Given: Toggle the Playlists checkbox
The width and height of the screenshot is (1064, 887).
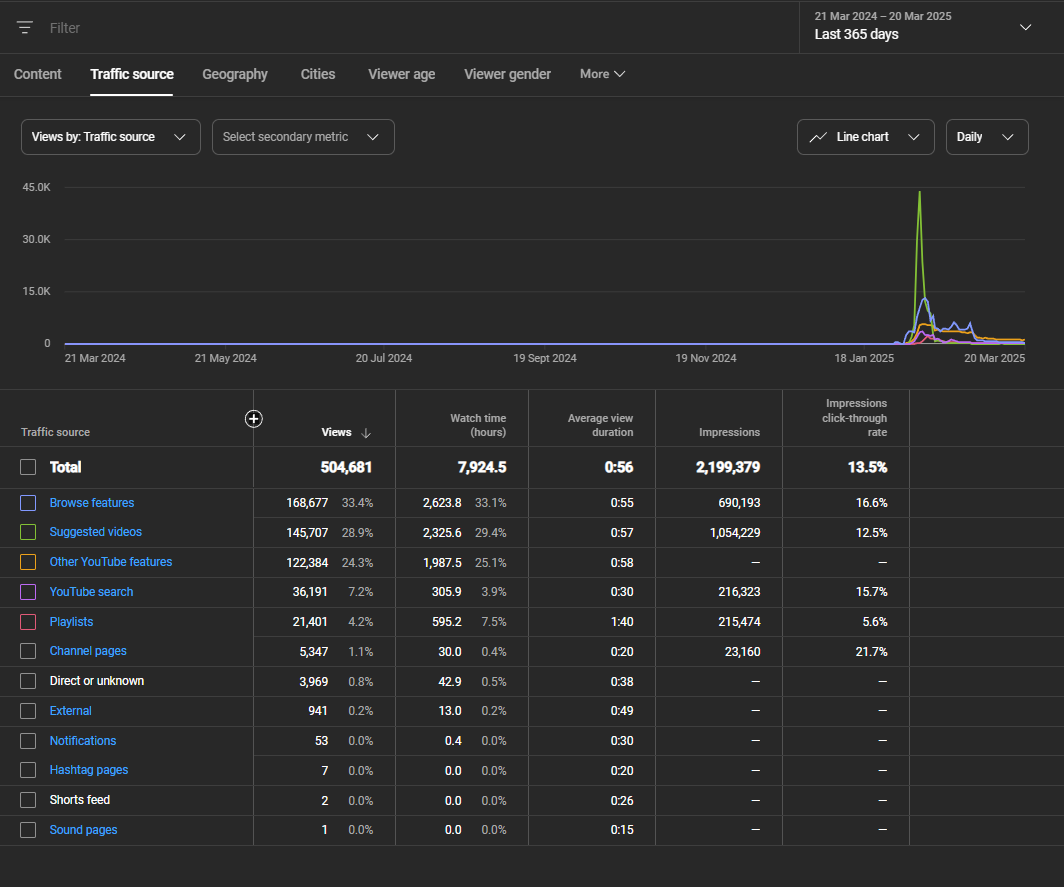Looking at the screenshot, I should coord(28,622).
